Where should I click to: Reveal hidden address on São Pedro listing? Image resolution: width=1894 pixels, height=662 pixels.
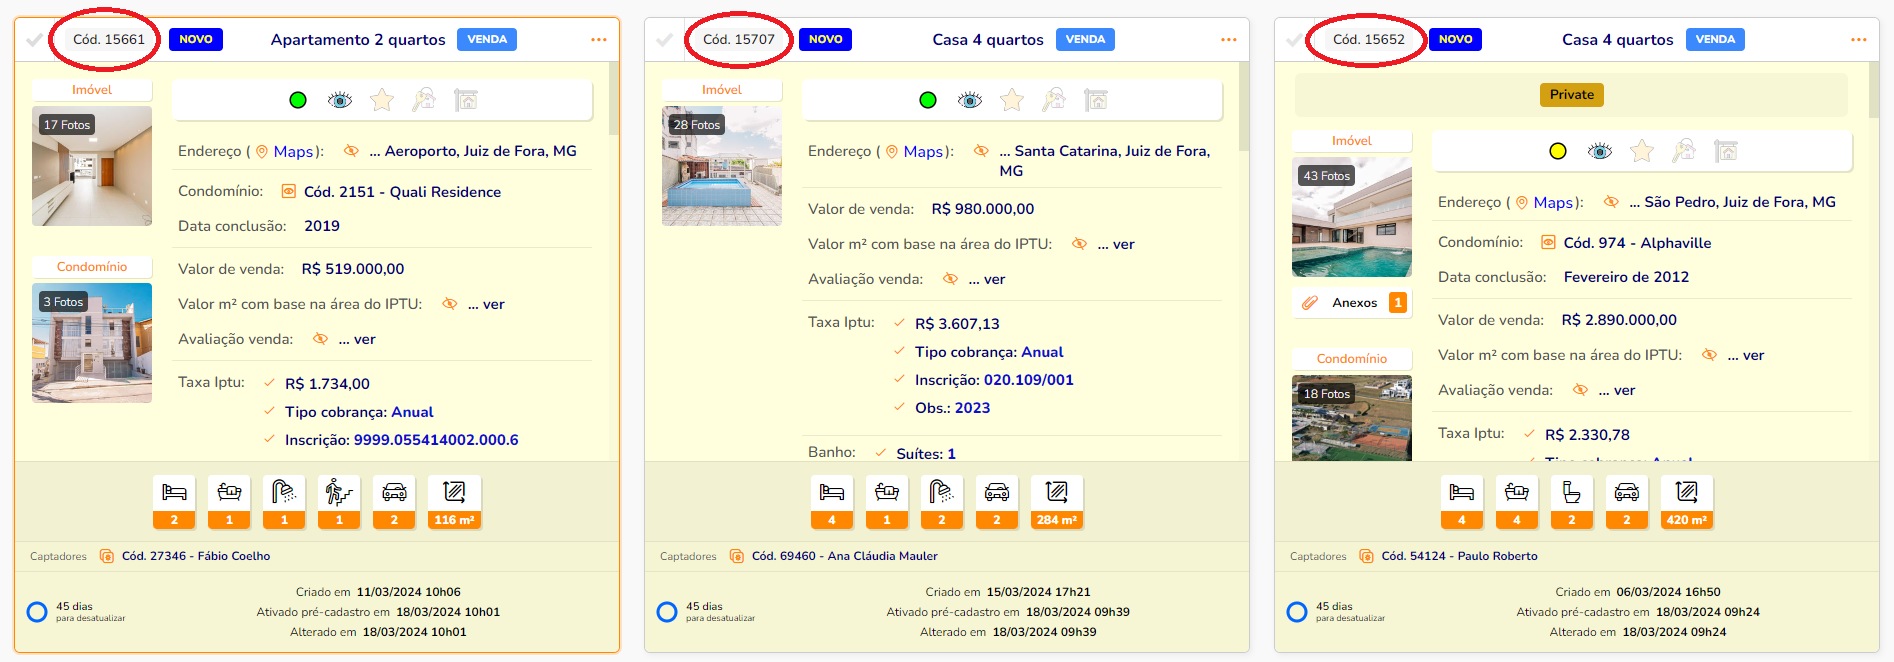pos(1611,202)
